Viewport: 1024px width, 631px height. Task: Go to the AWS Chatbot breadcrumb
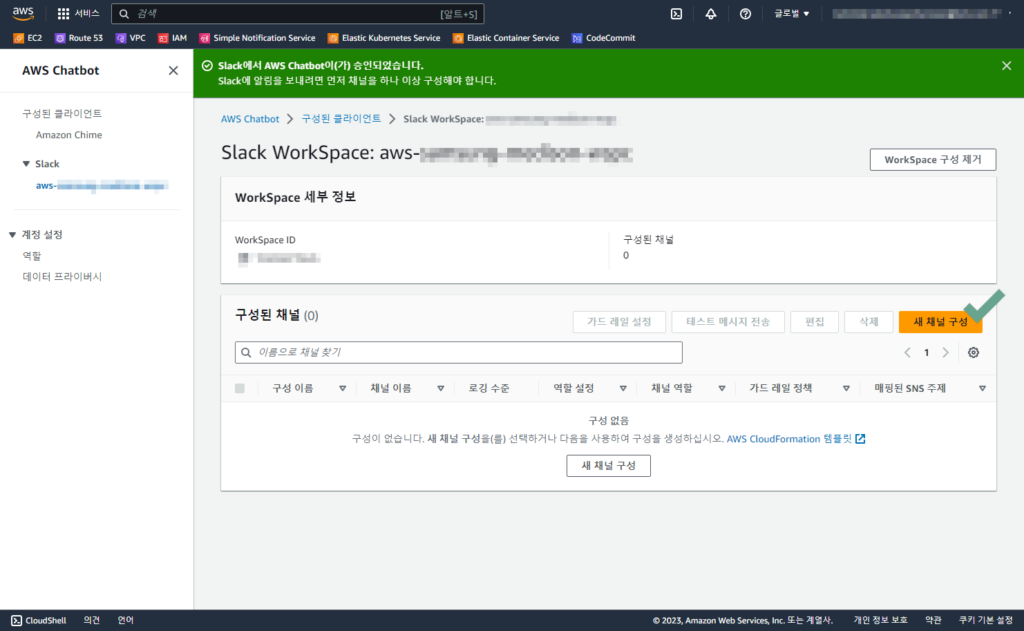(249, 119)
